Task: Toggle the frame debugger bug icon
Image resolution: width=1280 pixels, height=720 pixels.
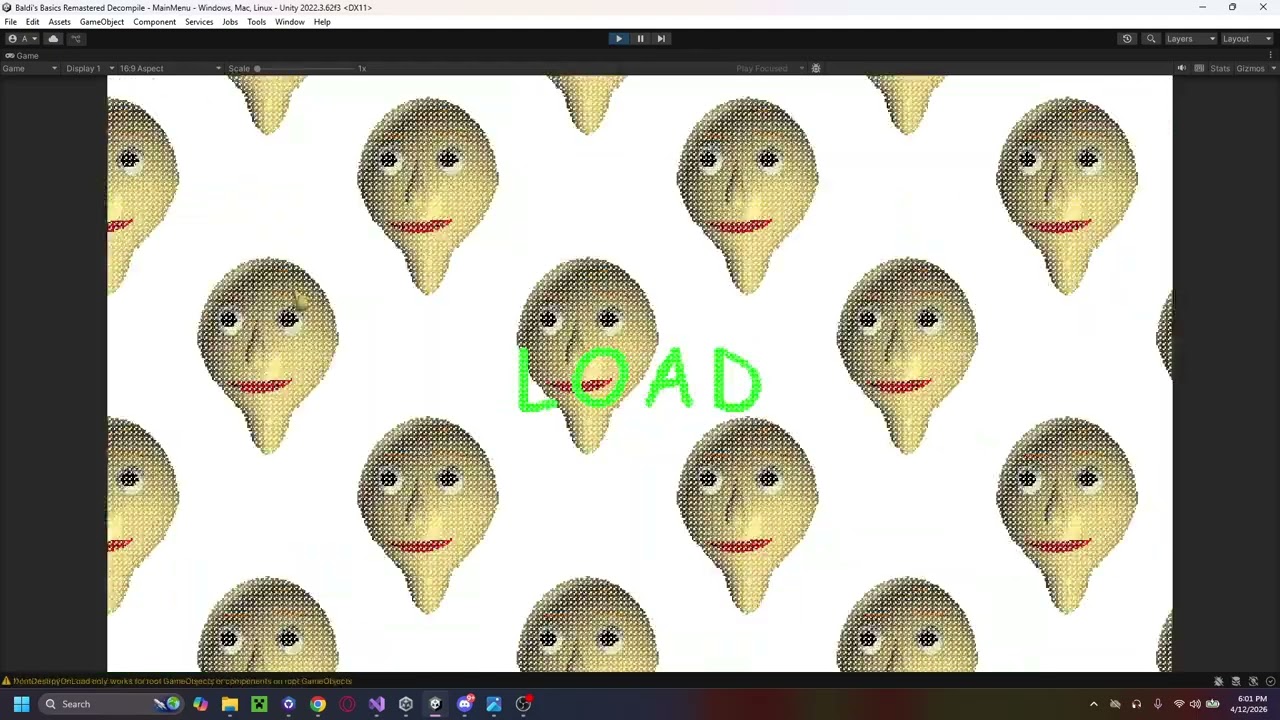Action: point(816,68)
